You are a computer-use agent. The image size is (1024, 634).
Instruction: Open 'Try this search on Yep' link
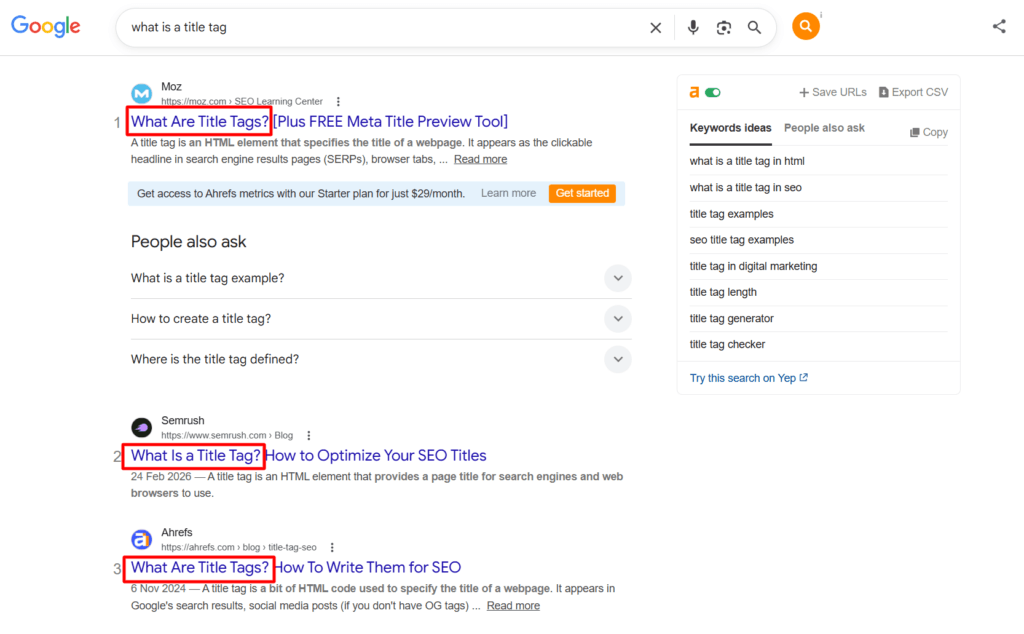pyautogui.click(x=748, y=378)
